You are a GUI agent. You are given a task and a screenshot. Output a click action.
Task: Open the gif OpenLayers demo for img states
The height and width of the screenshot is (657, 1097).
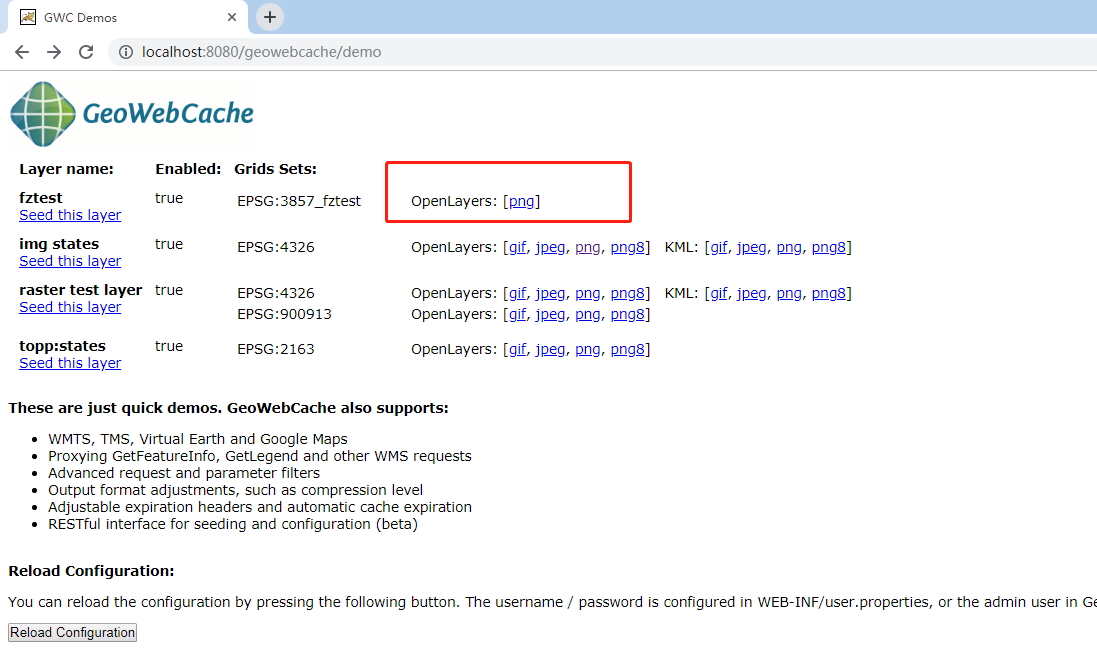click(517, 247)
